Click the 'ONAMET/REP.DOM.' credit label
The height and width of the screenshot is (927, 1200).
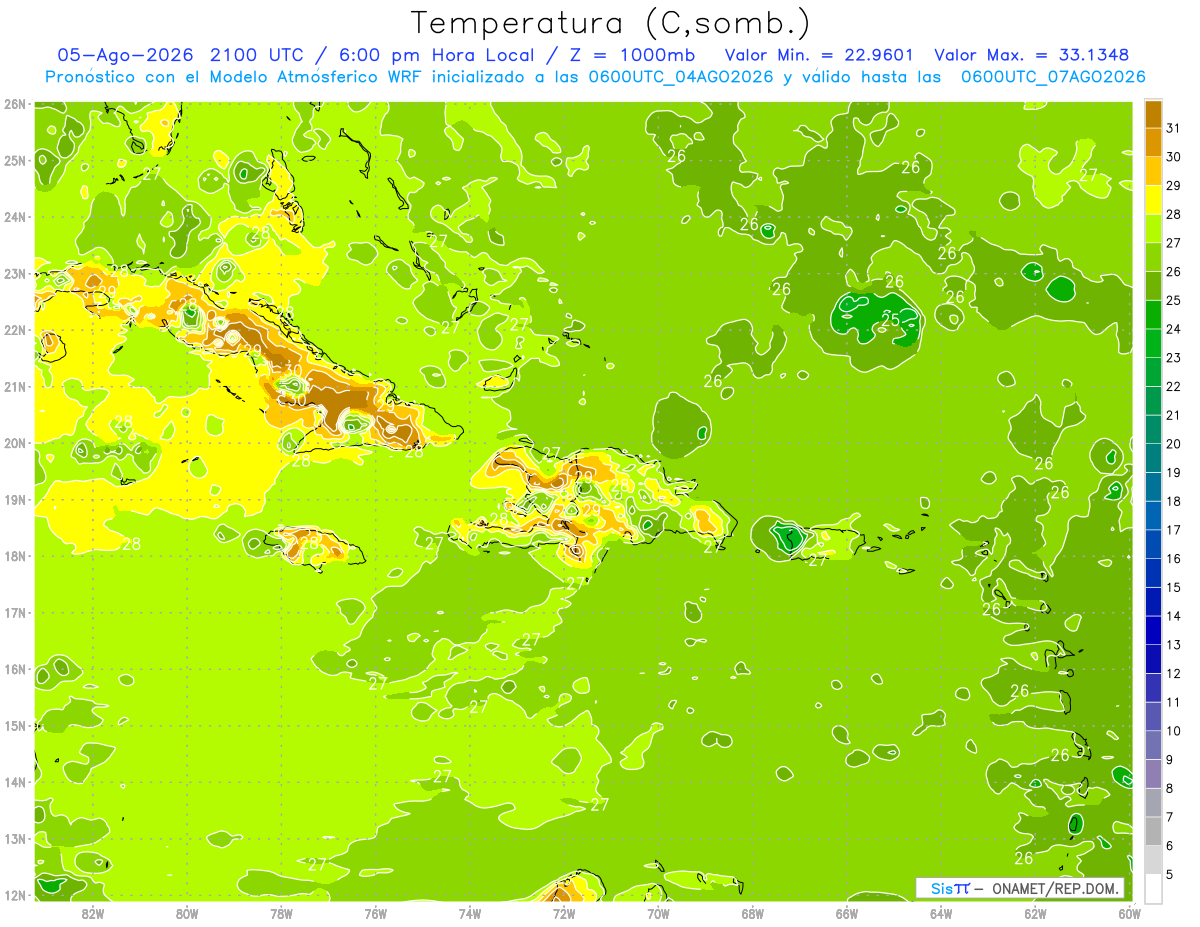1055,888
